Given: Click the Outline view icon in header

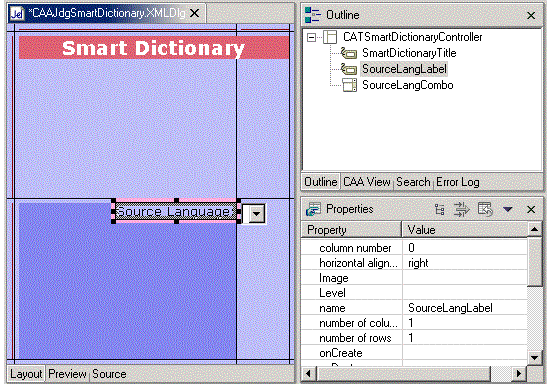Looking at the screenshot, I should [x=313, y=15].
